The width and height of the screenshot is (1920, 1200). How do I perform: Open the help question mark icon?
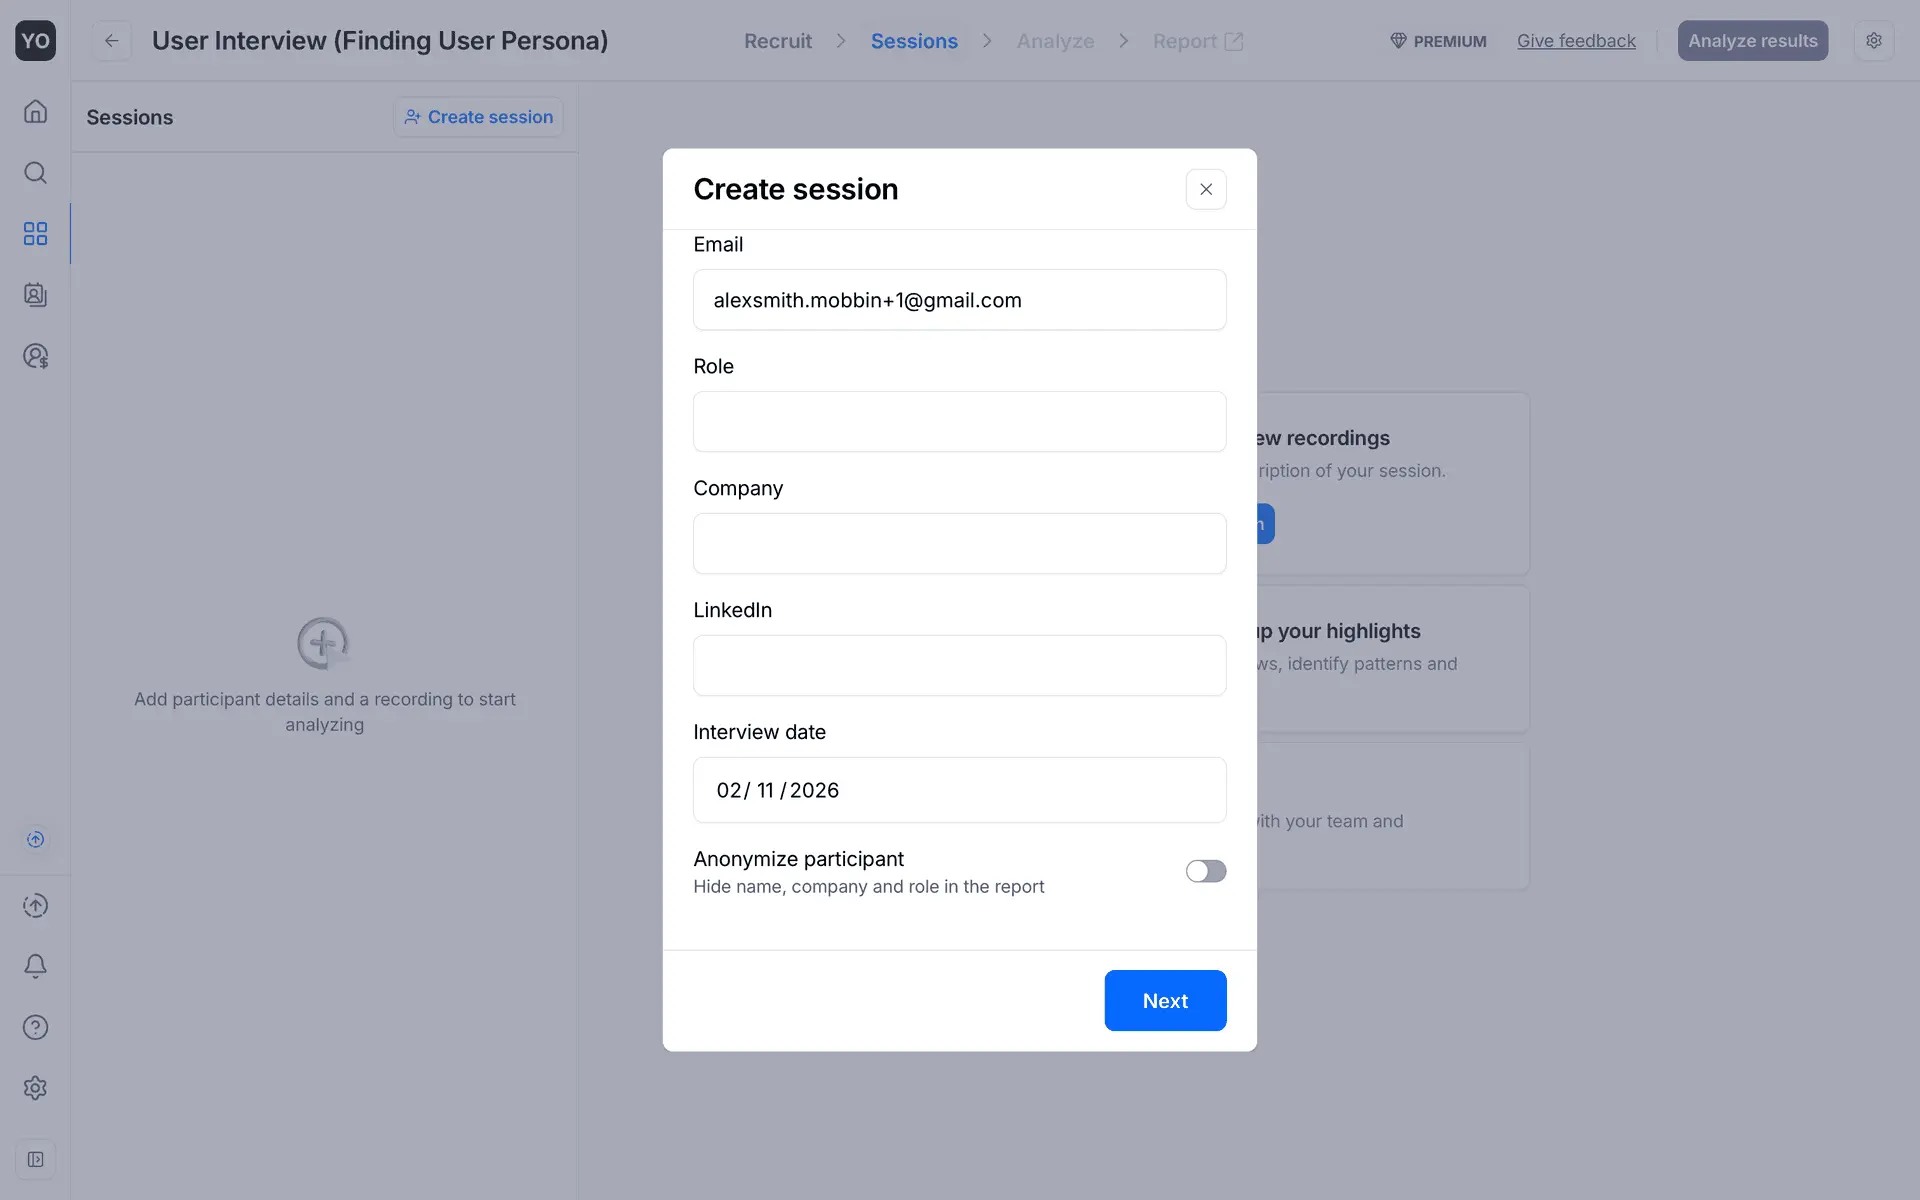click(35, 1027)
